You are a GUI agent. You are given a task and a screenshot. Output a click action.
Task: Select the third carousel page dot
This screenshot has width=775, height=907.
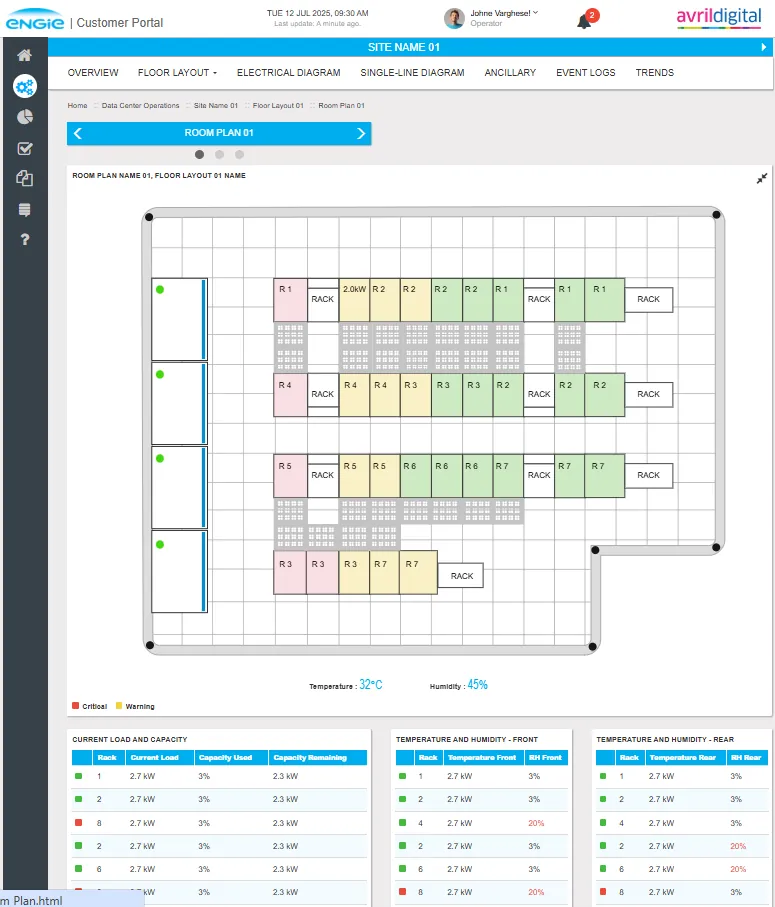[x=239, y=154]
